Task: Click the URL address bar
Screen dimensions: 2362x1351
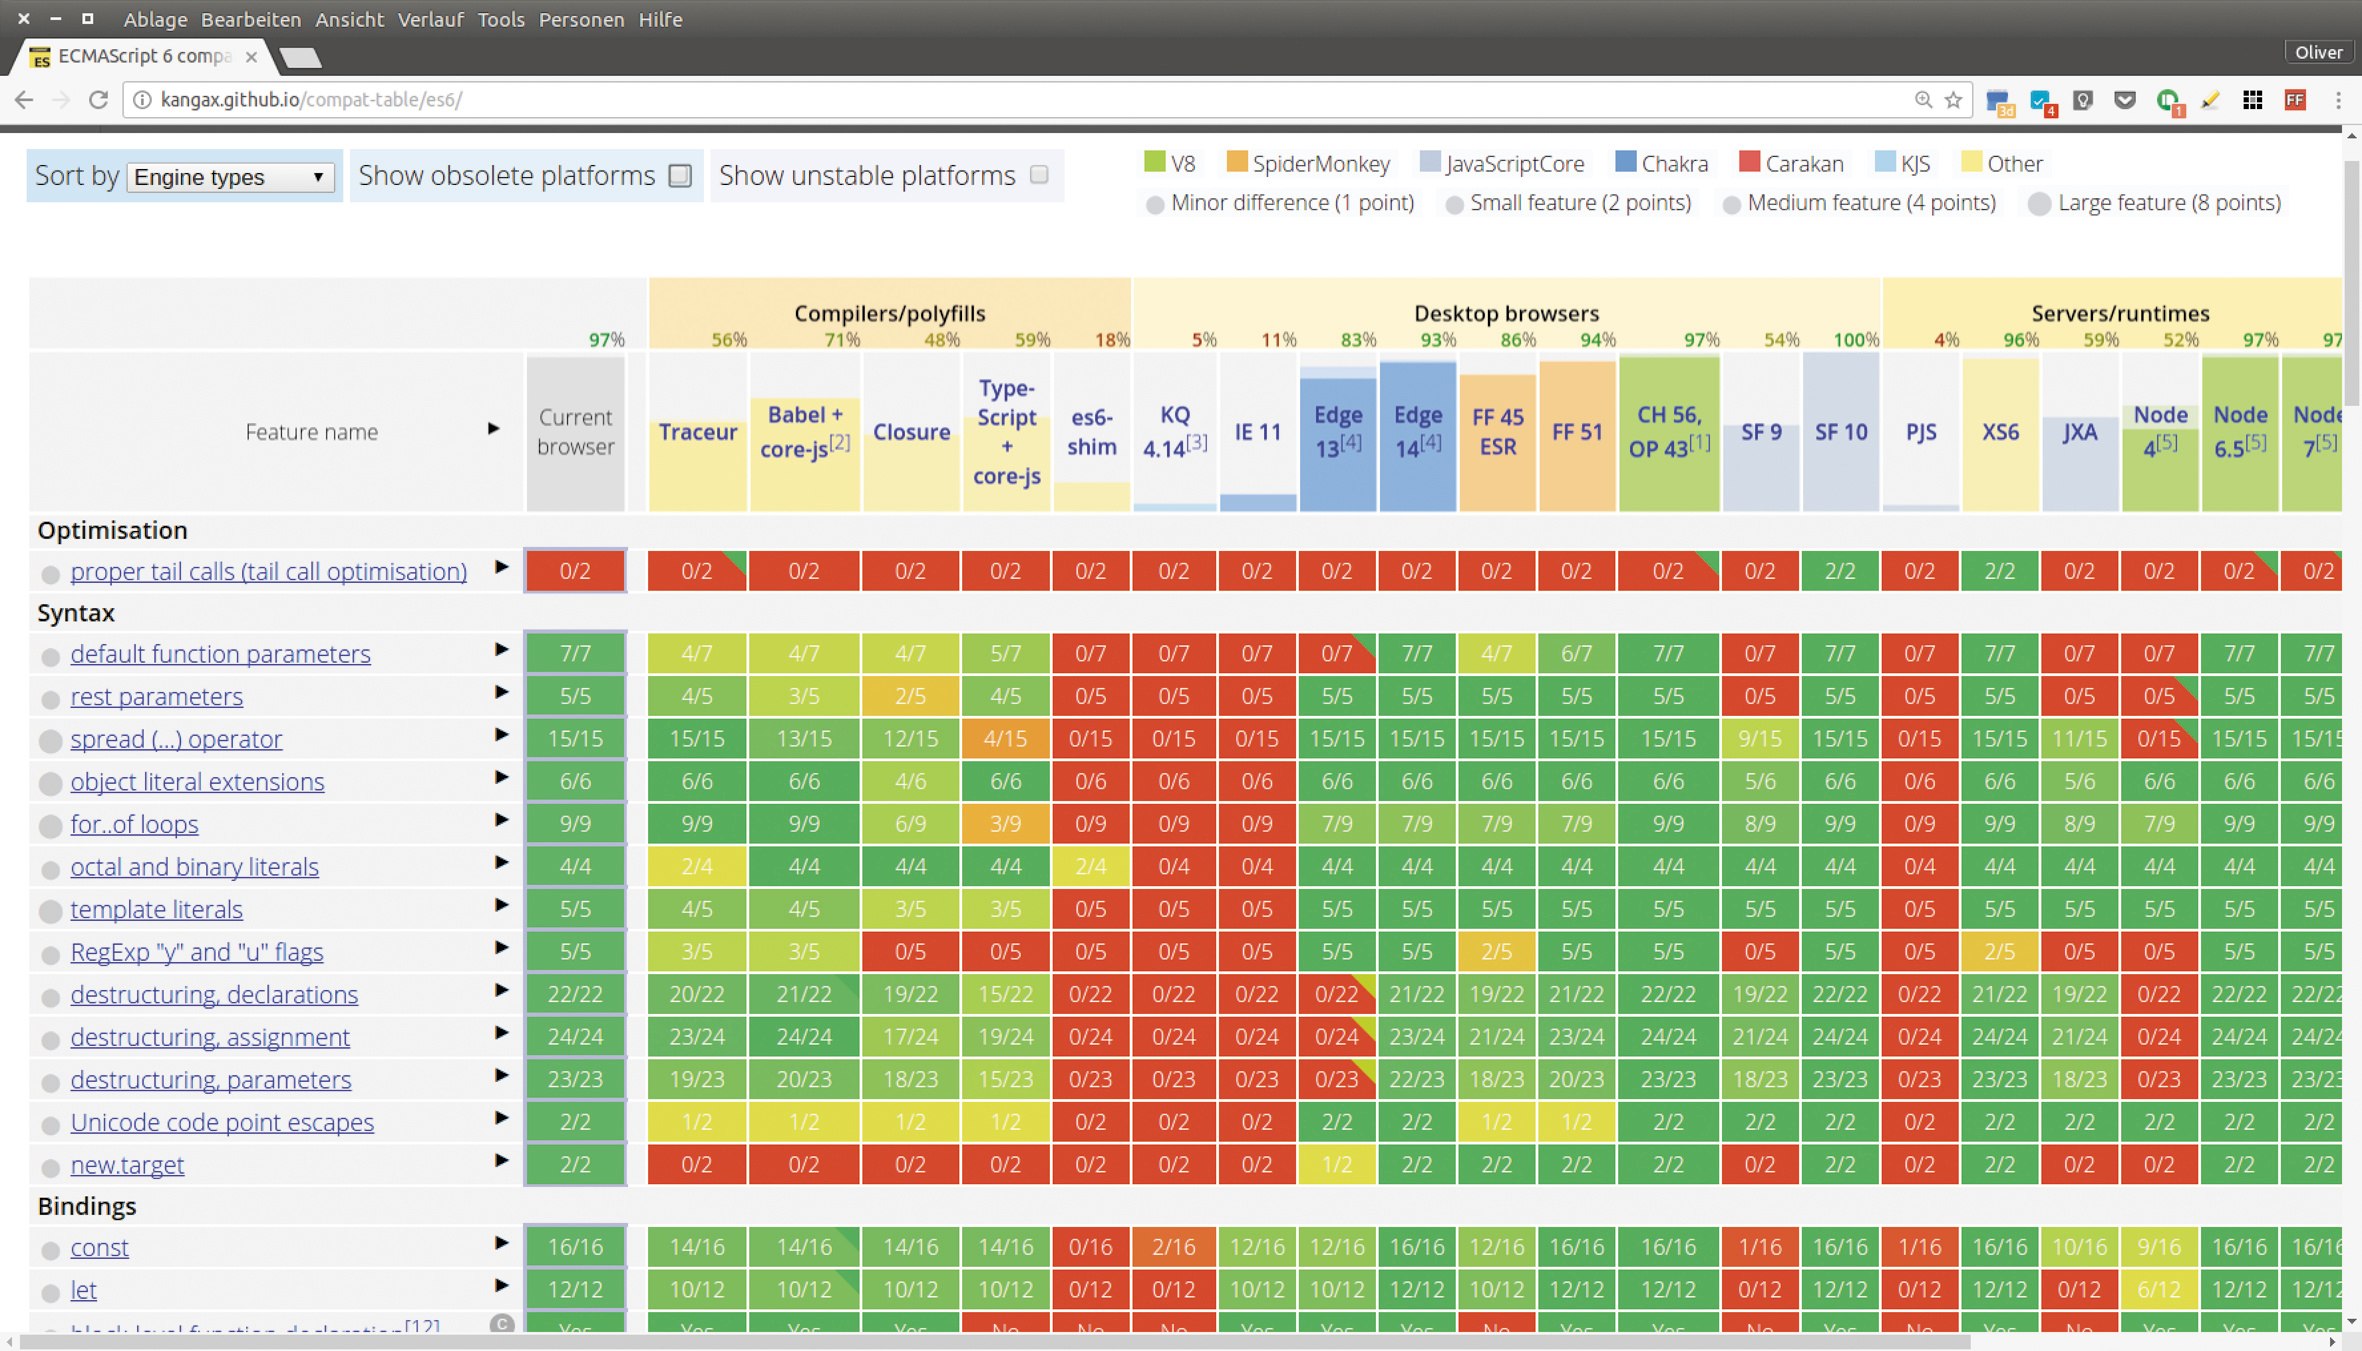Action: (x=1000, y=100)
